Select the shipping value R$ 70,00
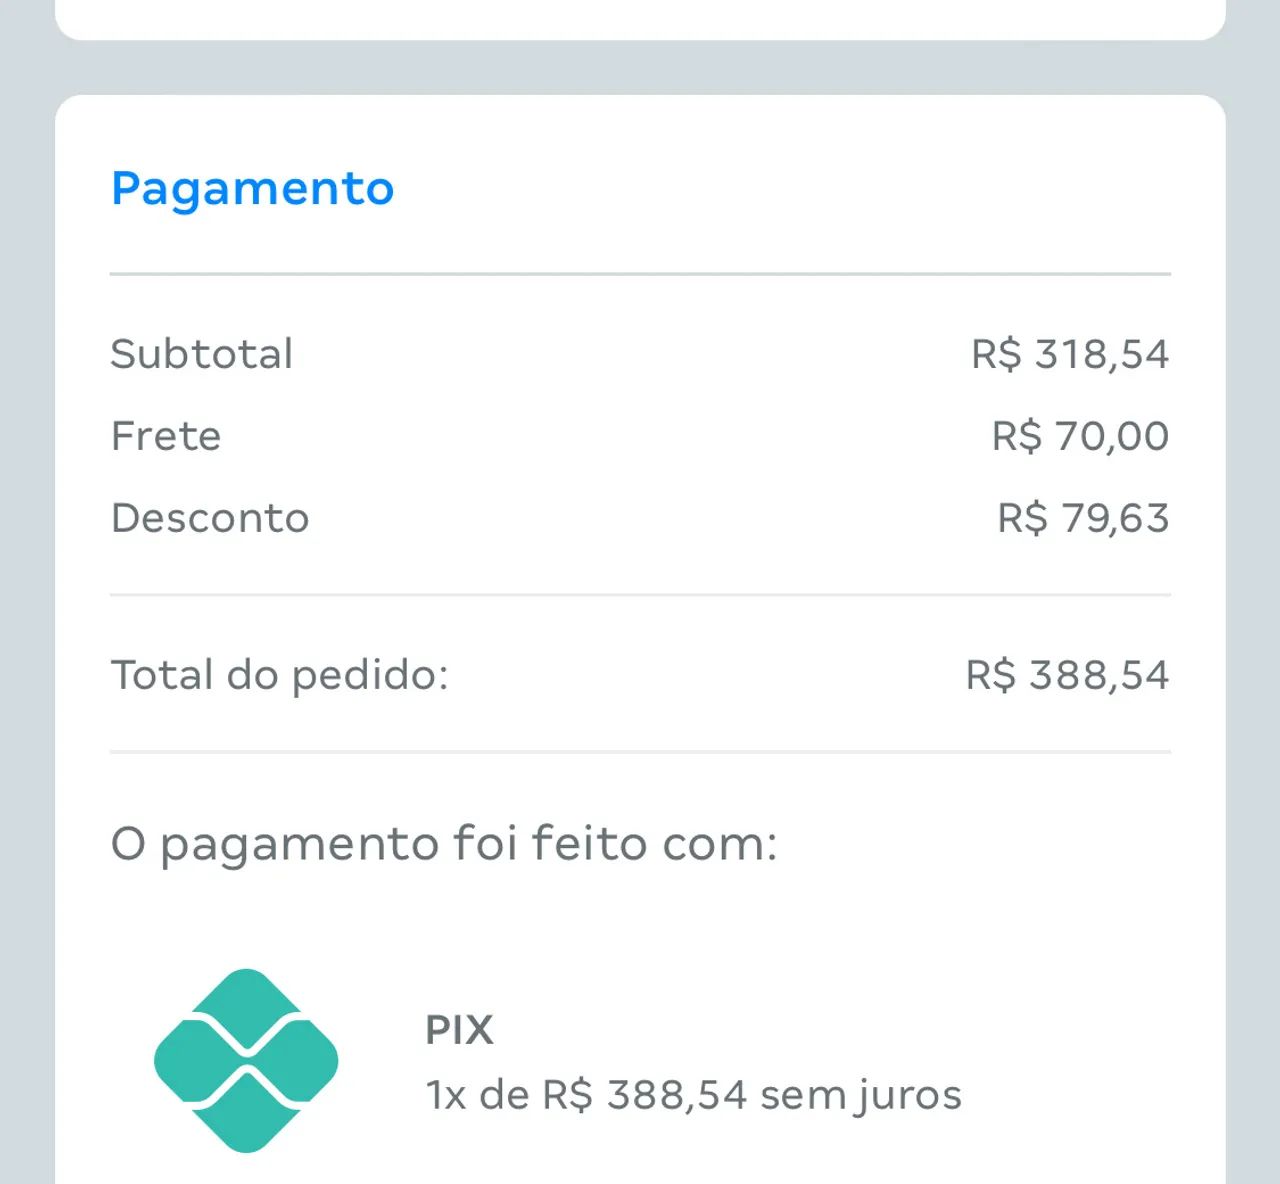Image resolution: width=1280 pixels, height=1184 pixels. [1079, 435]
